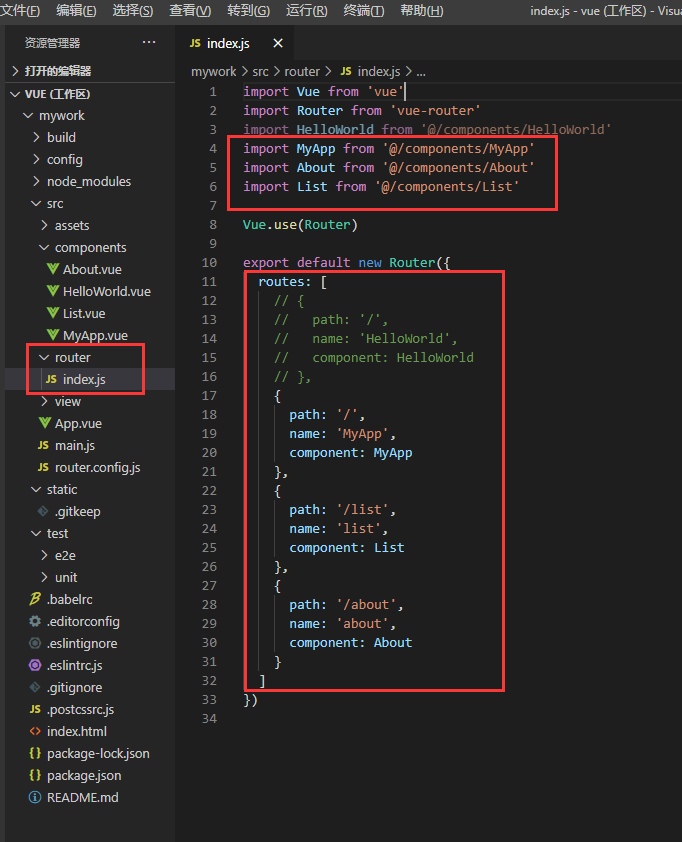Expand the 打开的编辑器 section
The width and height of the screenshot is (682, 842).
pos(16,71)
